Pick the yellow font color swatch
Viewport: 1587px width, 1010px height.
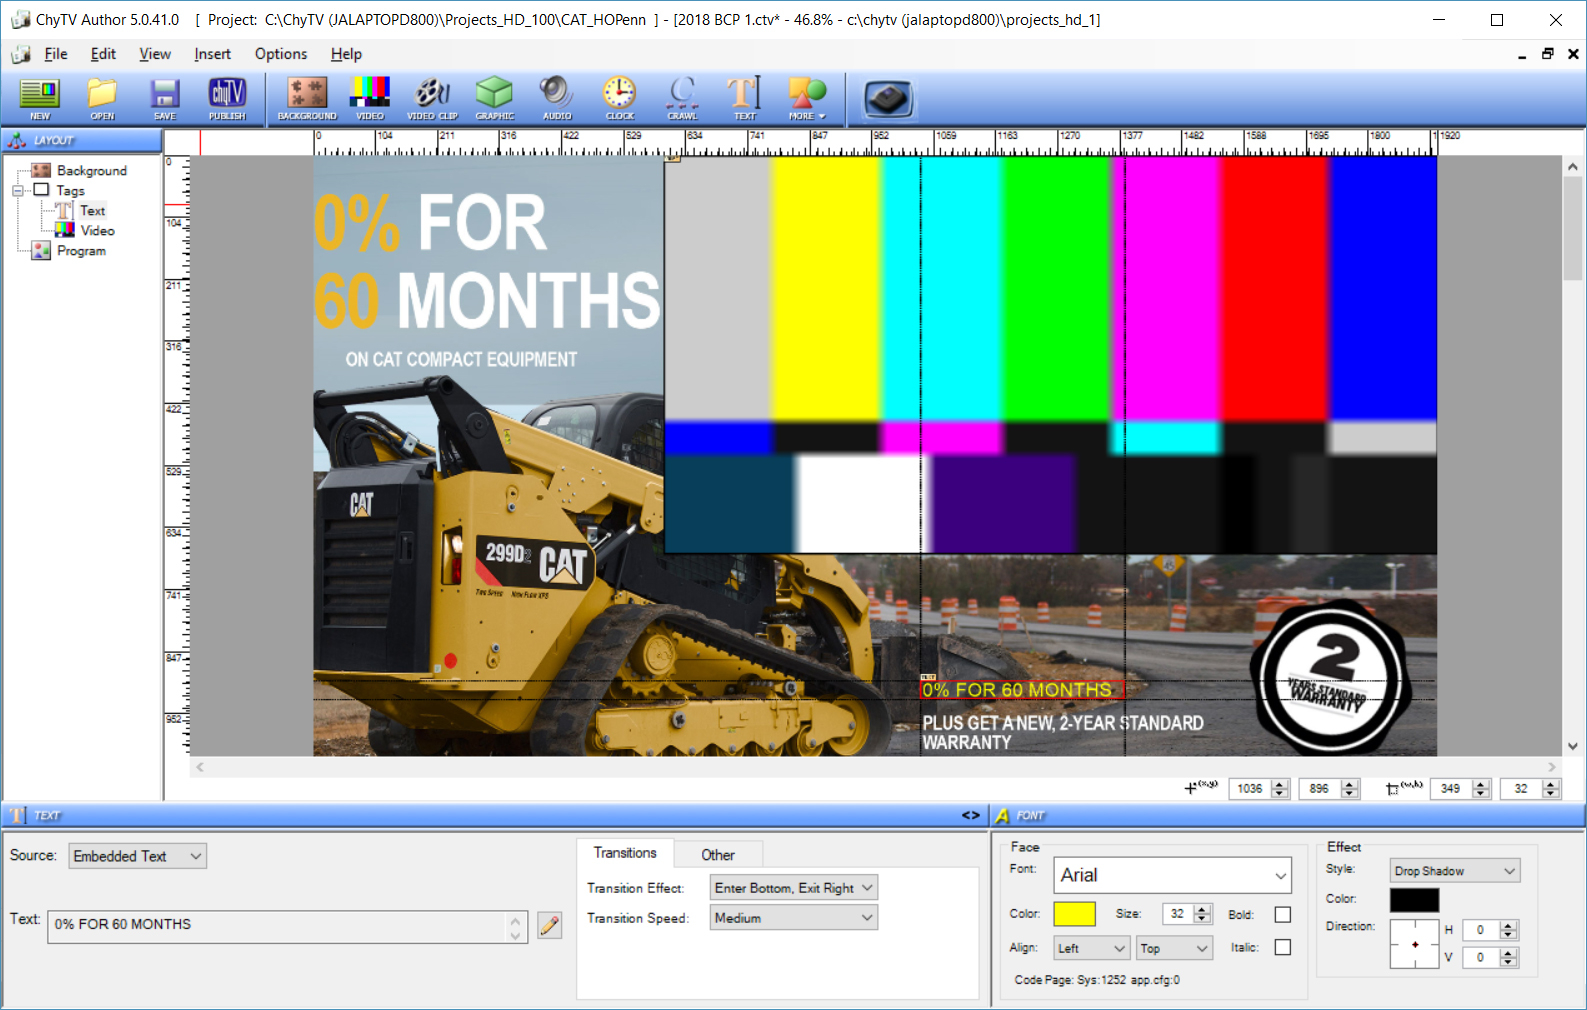[1075, 914]
